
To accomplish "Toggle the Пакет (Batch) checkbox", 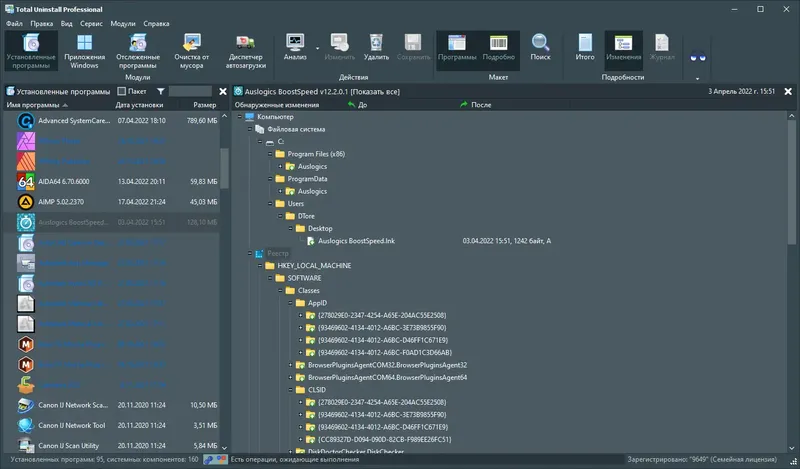I will point(121,91).
